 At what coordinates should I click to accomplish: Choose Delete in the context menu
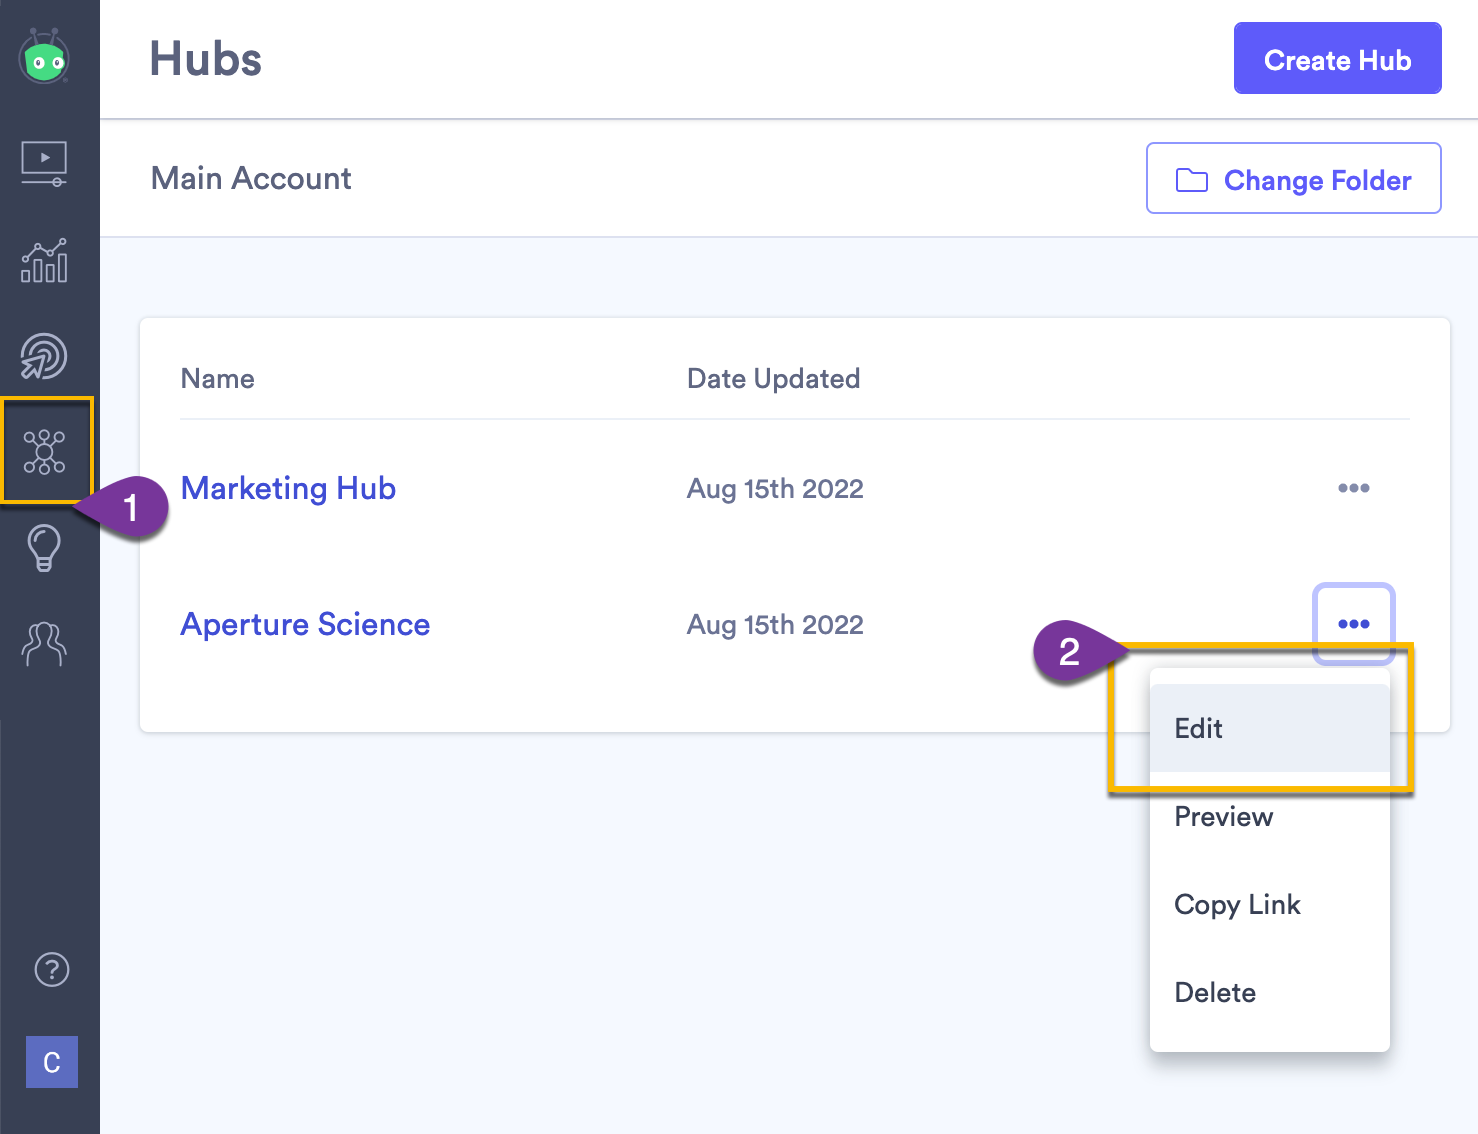pos(1214,992)
